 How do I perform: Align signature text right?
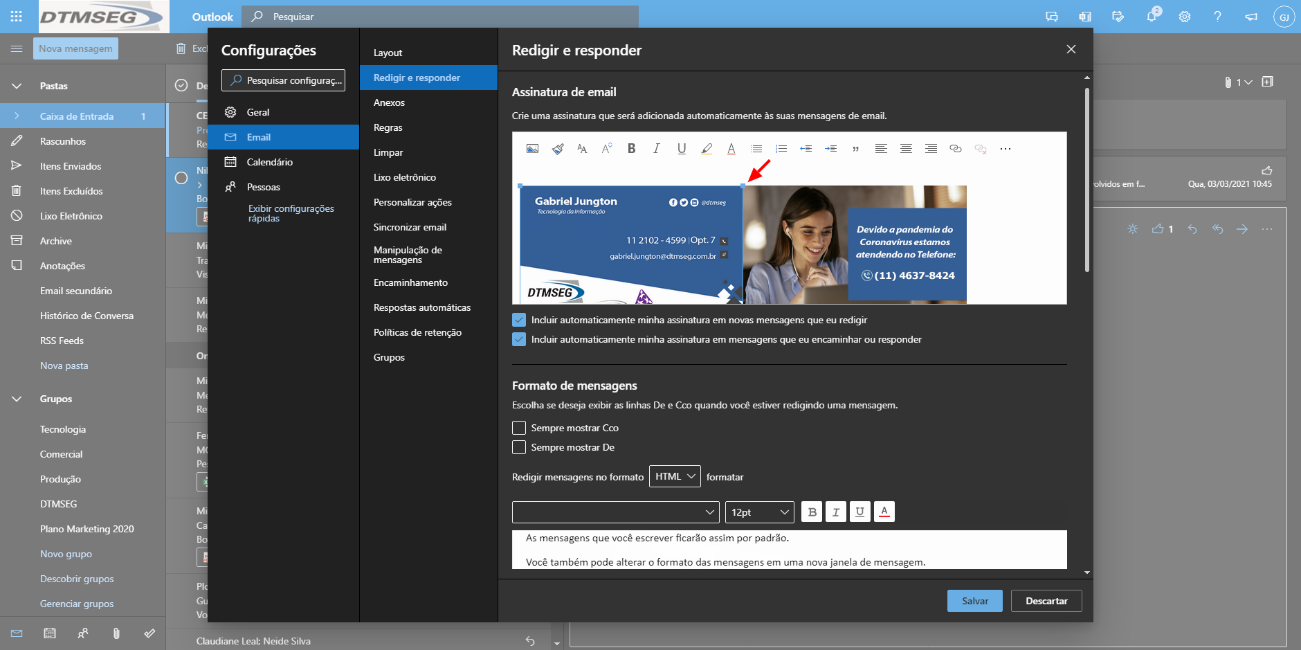[x=931, y=148]
